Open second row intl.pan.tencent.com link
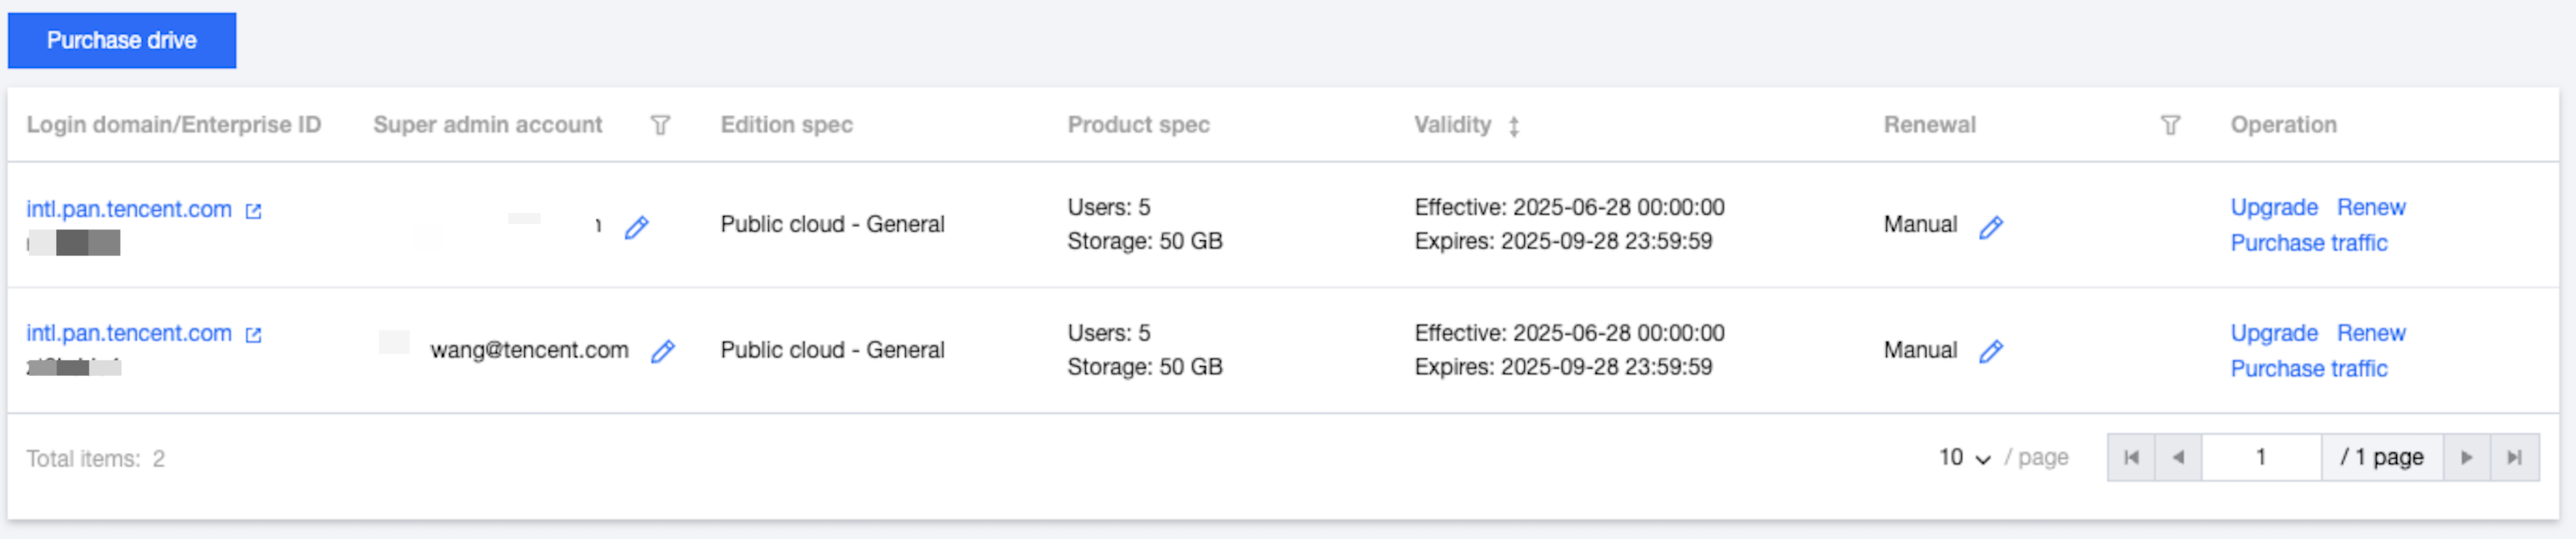2576x539 pixels. [x=129, y=333]
